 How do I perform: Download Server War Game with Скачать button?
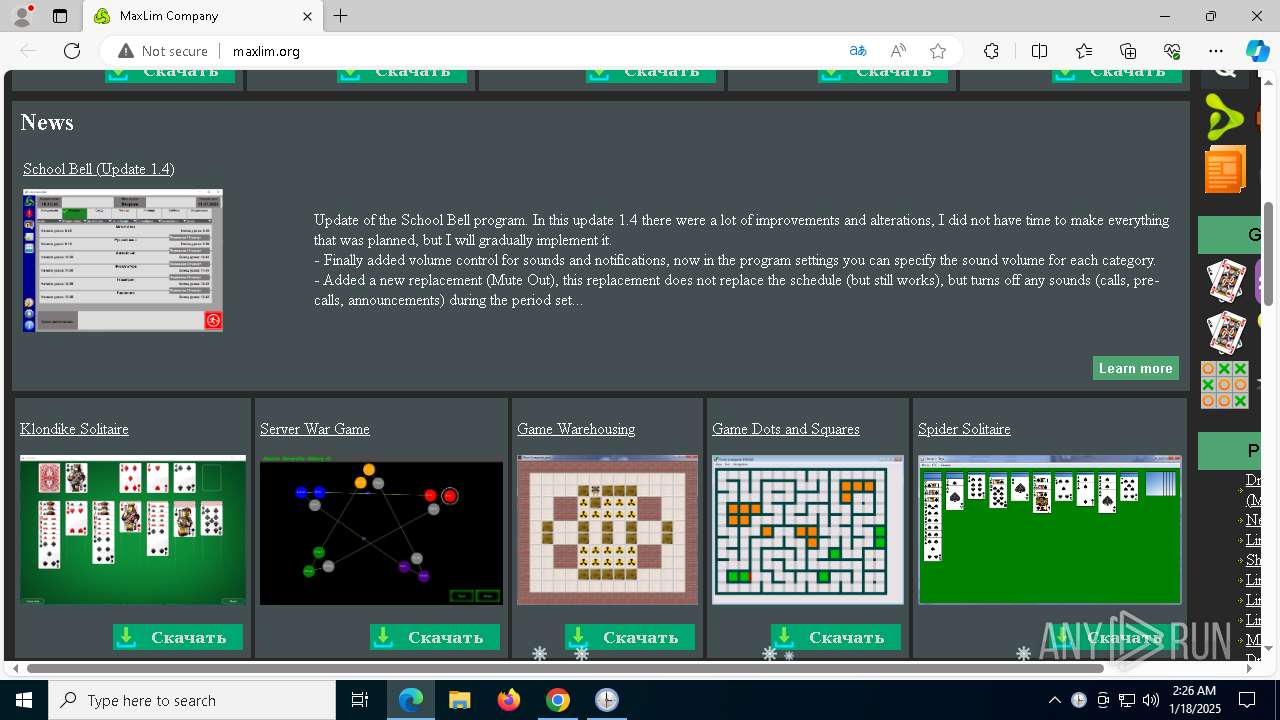(435, 637)
